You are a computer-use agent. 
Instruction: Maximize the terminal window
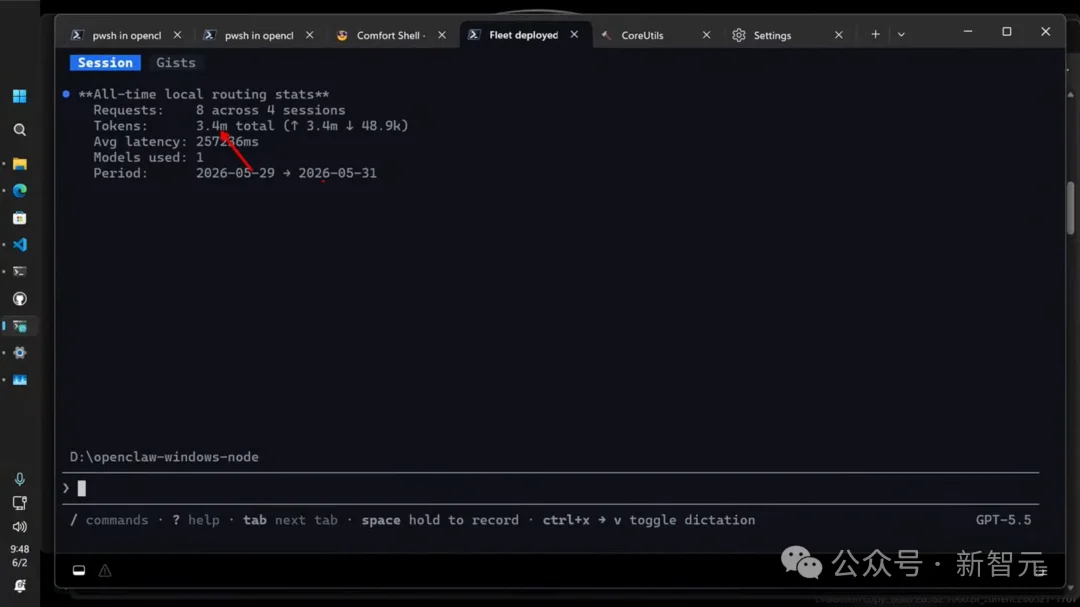pos(1006,32)
